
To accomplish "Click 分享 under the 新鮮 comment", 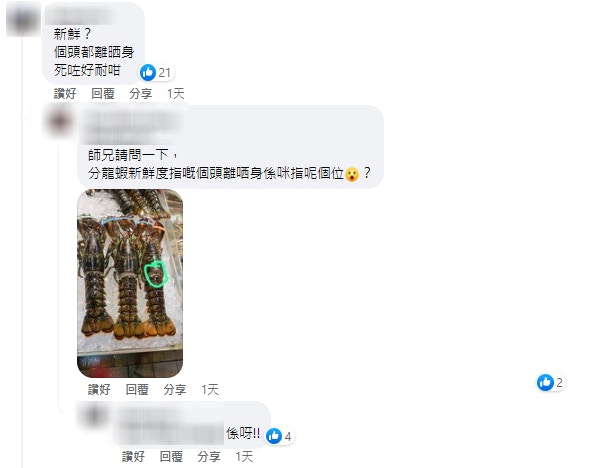I will click(141, 93).
